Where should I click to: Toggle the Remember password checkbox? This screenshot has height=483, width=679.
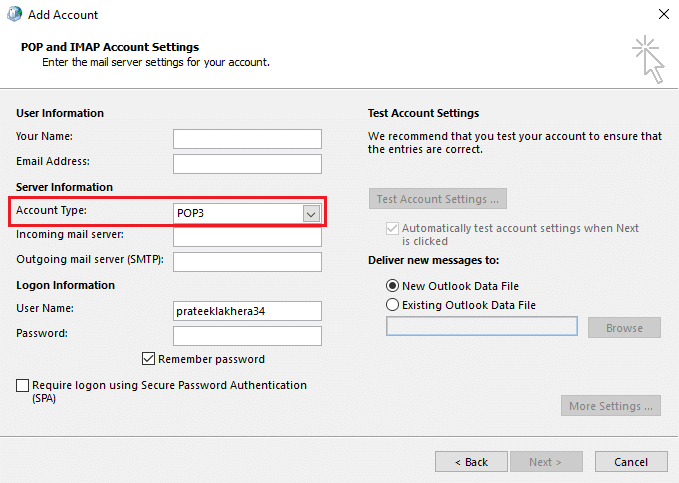coord(150,359)
